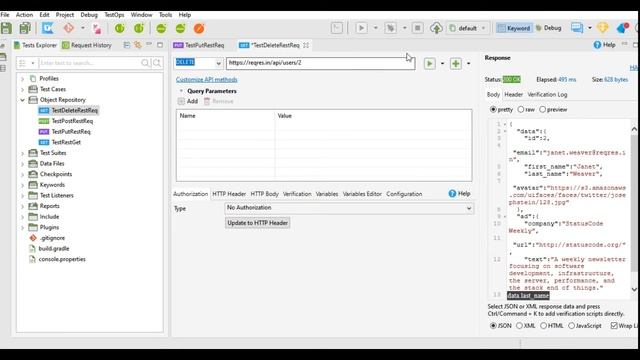The height and width of the screenshot is (360, 640).
Task: Open the send request dropdown arrow
Action: click(442, 64)
